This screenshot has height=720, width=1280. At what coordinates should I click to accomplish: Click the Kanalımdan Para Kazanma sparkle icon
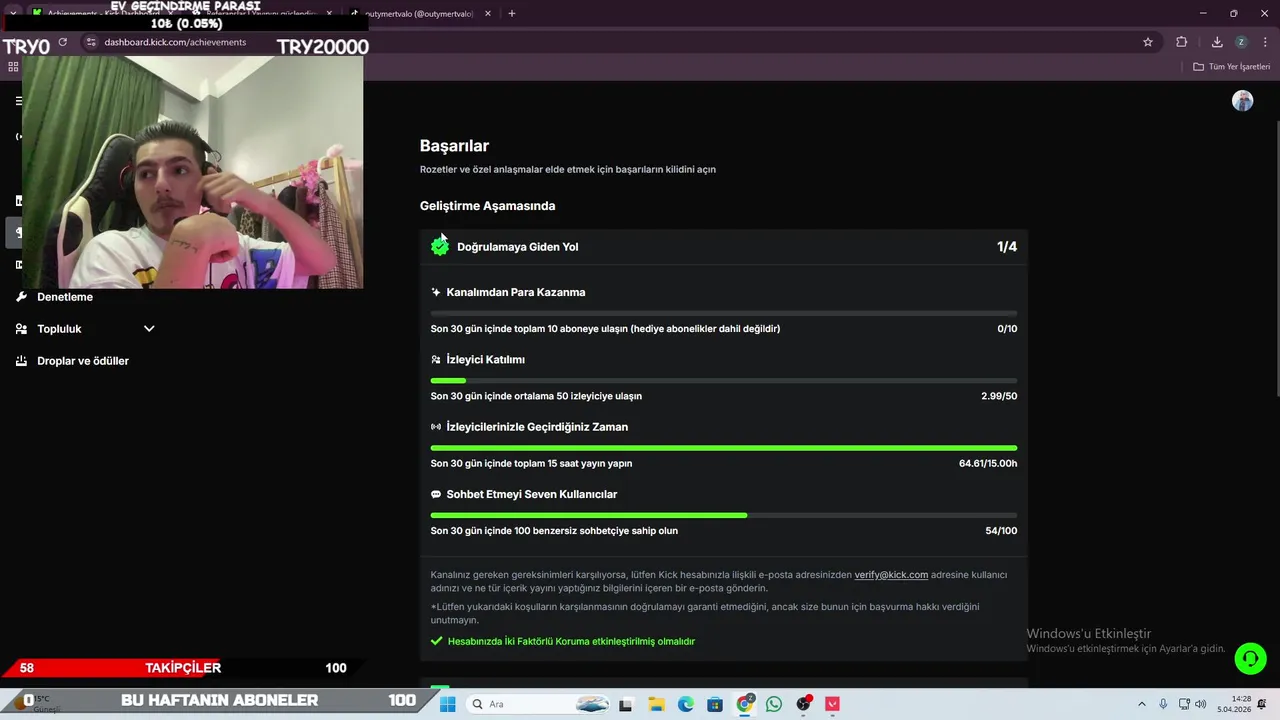pos(436,292)
